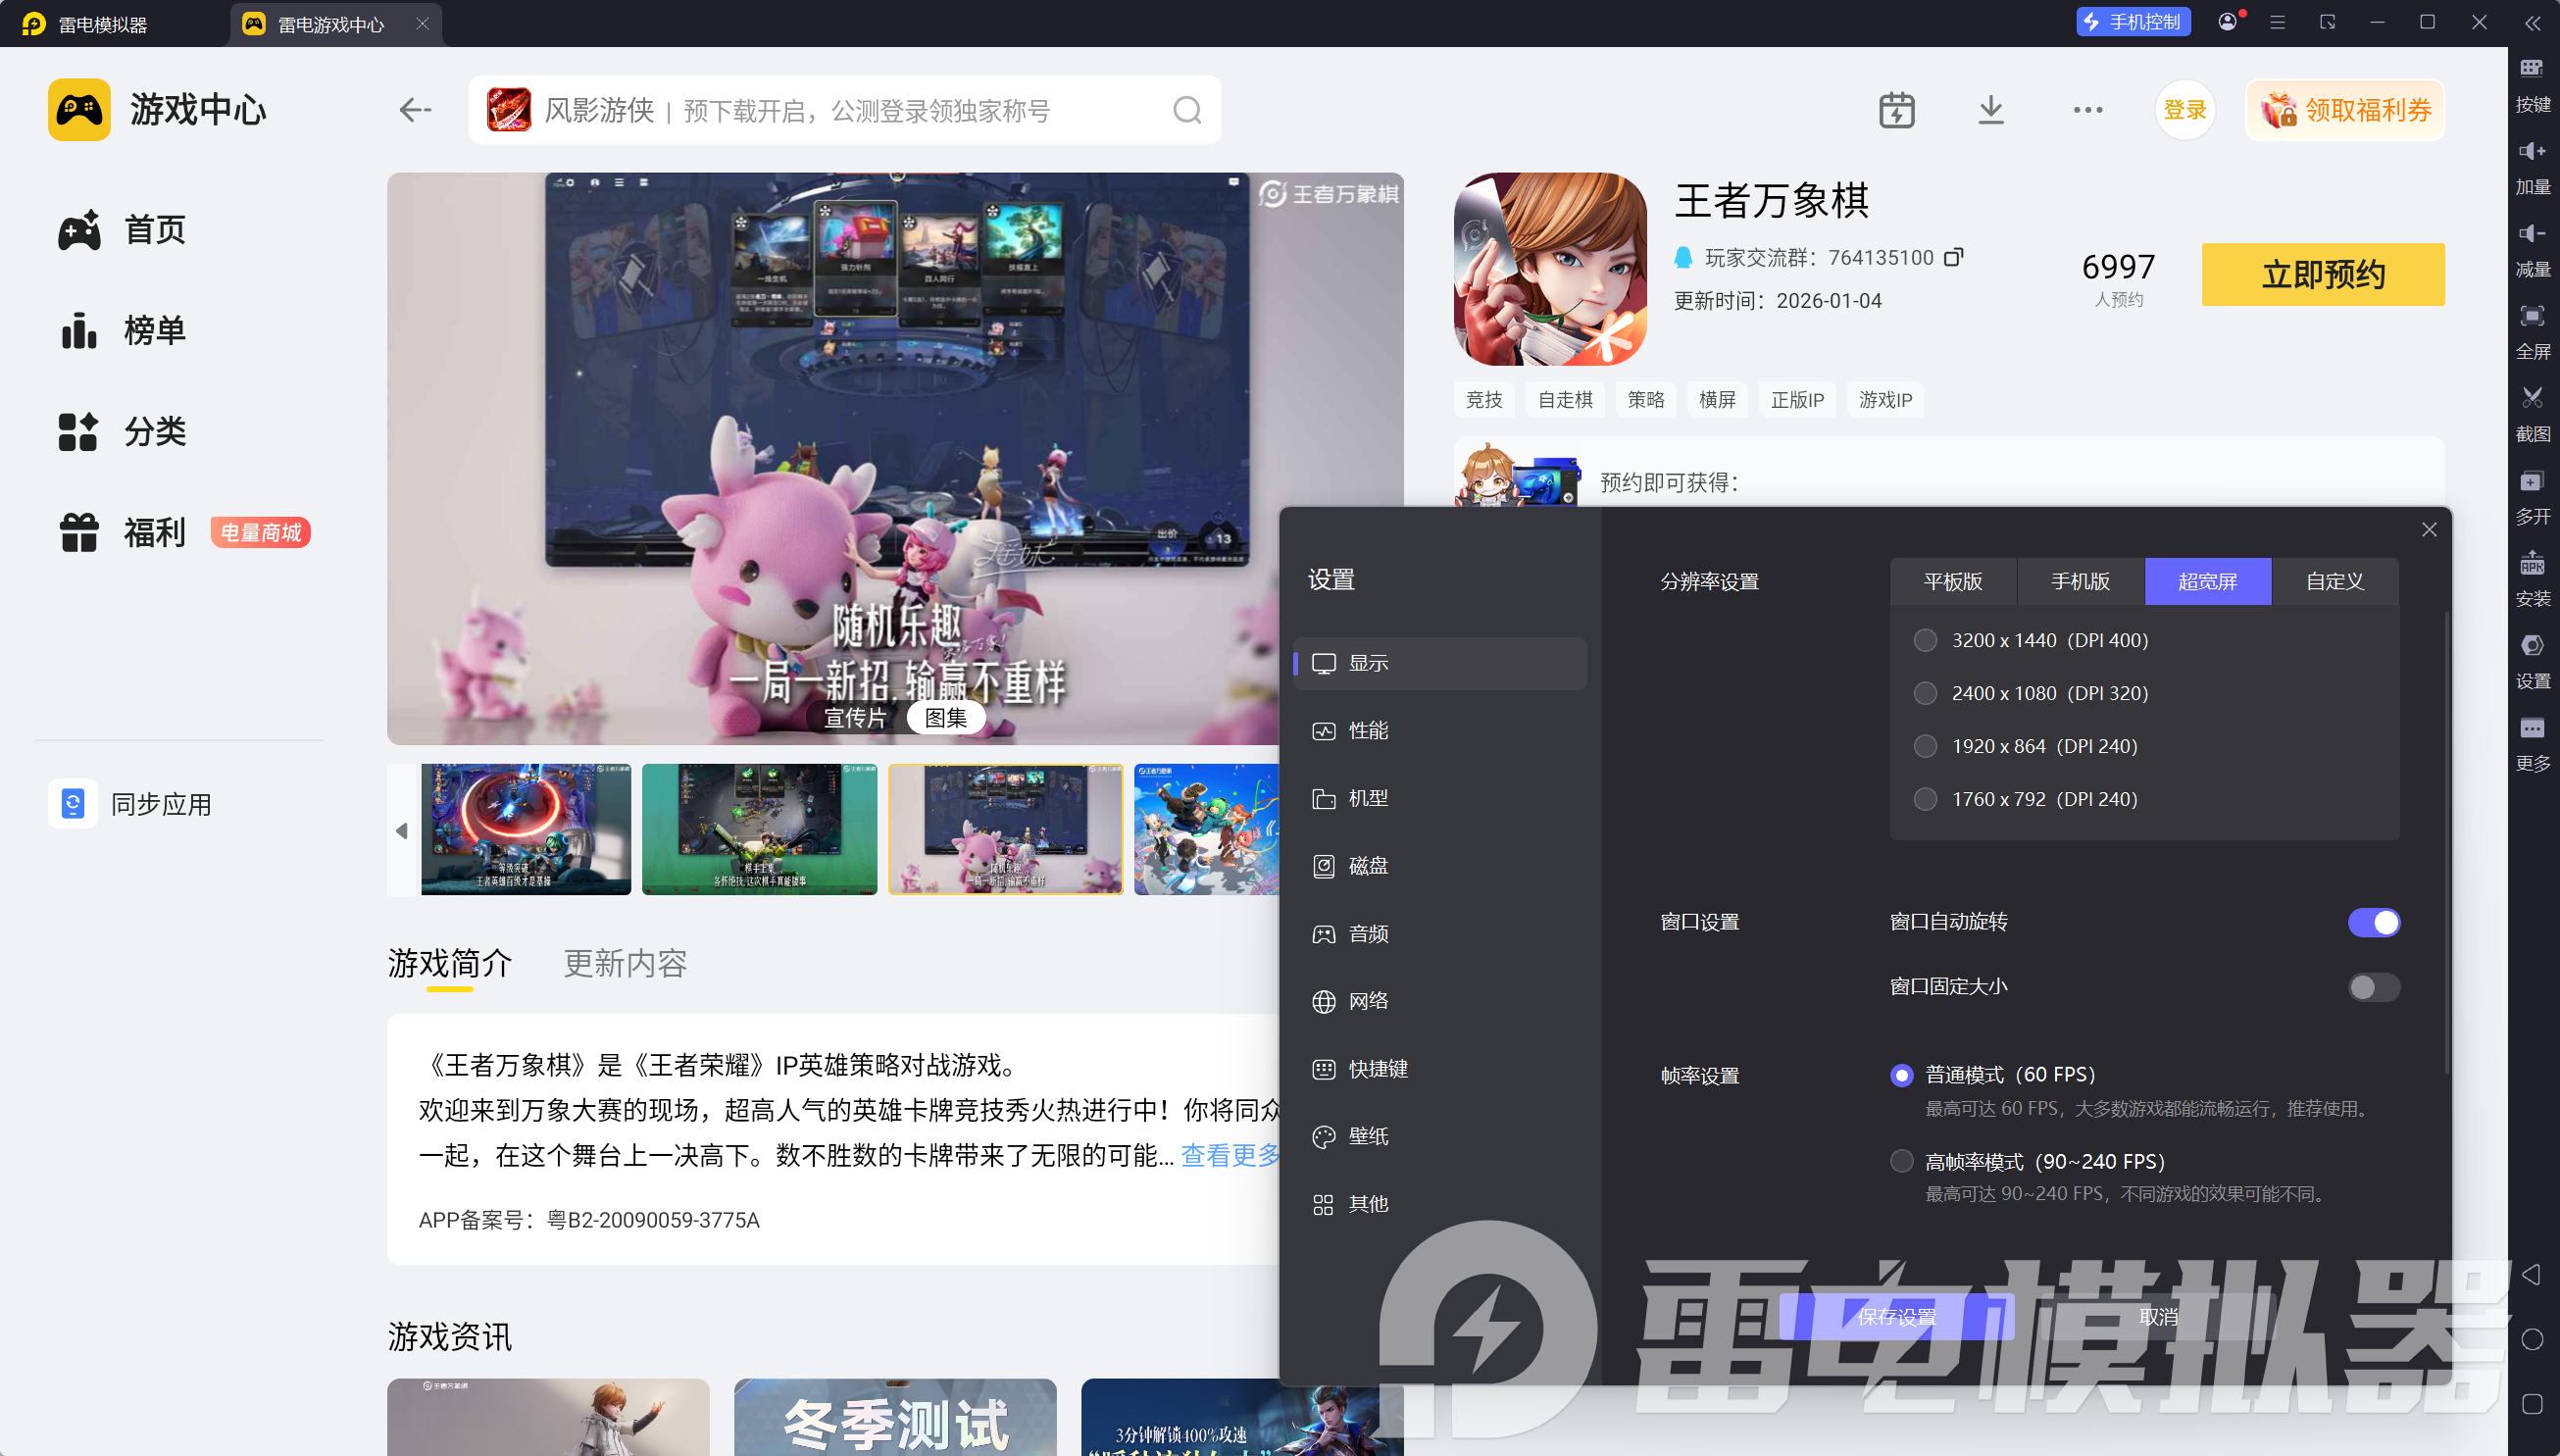Switch to the 手机版 resolution tab
Image resolution: width=2560 pixels, height=1456 pixels.
(x=2080, y=581)
